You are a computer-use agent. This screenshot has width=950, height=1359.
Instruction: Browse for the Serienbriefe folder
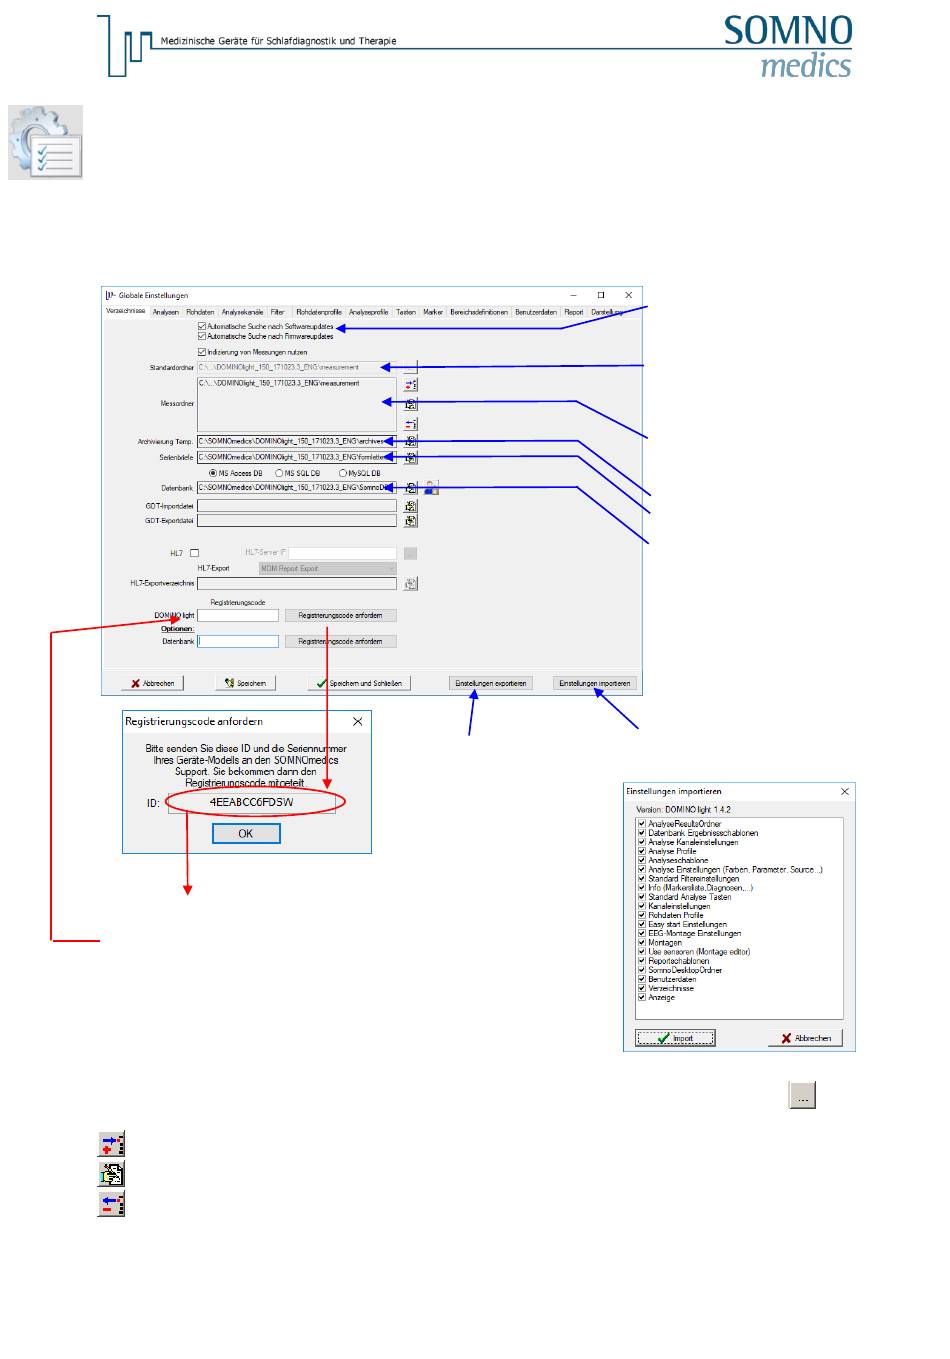pos(410,457)
